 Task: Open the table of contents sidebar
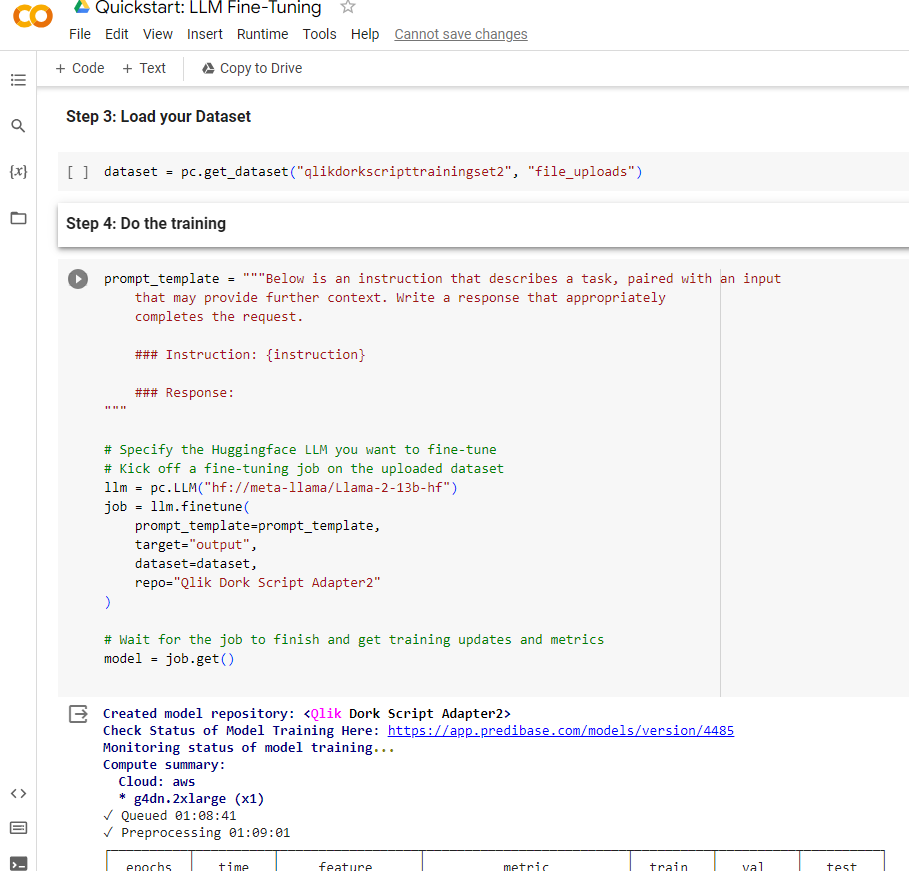click(x=18, y=79)
